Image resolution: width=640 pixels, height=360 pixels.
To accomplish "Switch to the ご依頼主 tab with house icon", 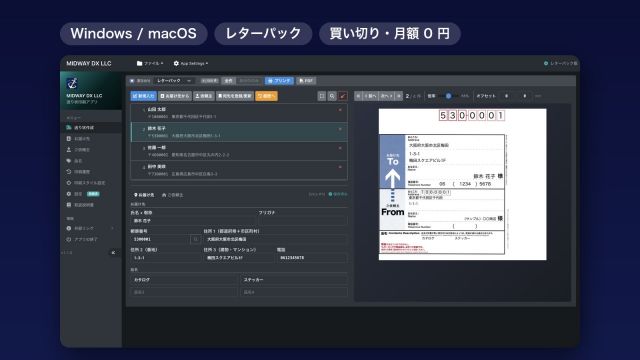I will click(173, 195).
